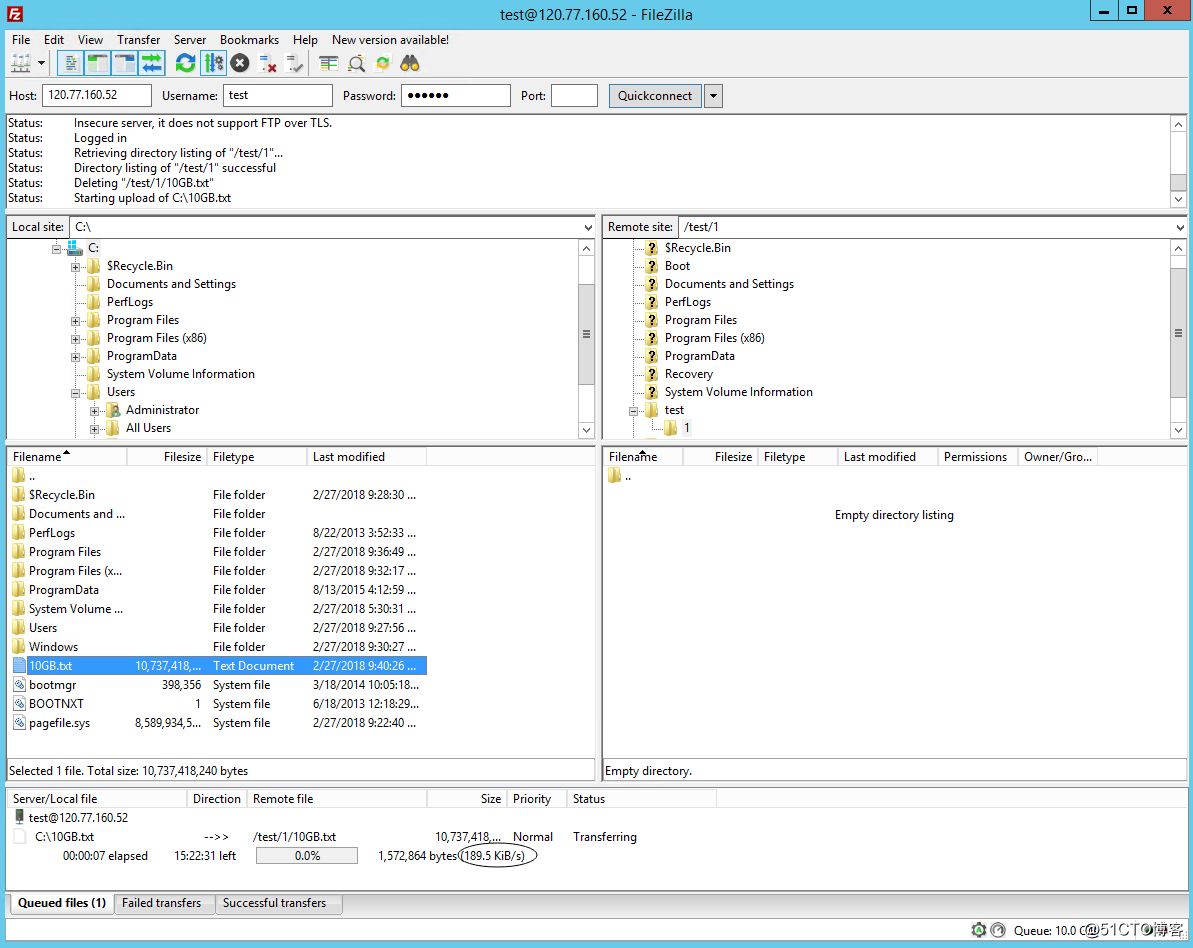Click the speed limit gauge icon in status bar
Screen dimensions: 1193x948
[998, 930]
